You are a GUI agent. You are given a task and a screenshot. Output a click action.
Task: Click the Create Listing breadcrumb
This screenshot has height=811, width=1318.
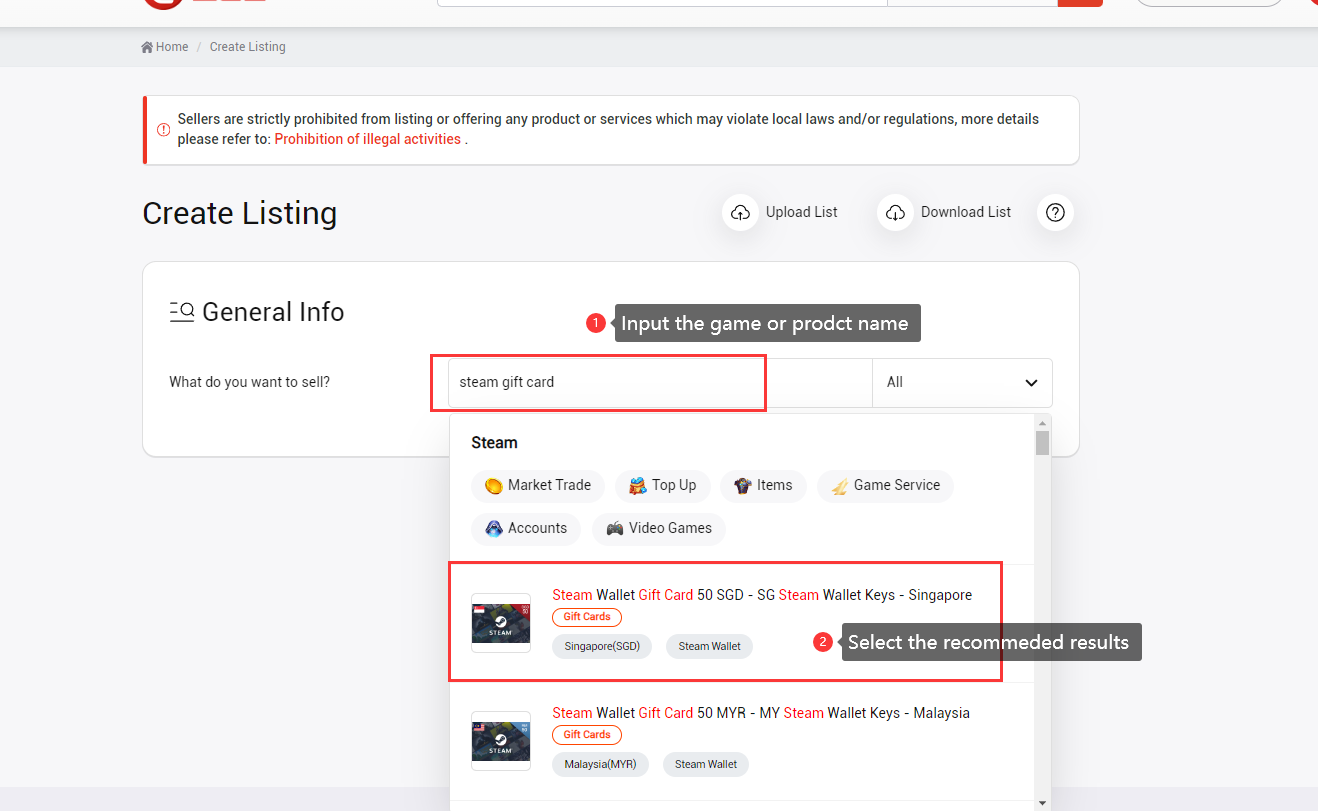247,47
